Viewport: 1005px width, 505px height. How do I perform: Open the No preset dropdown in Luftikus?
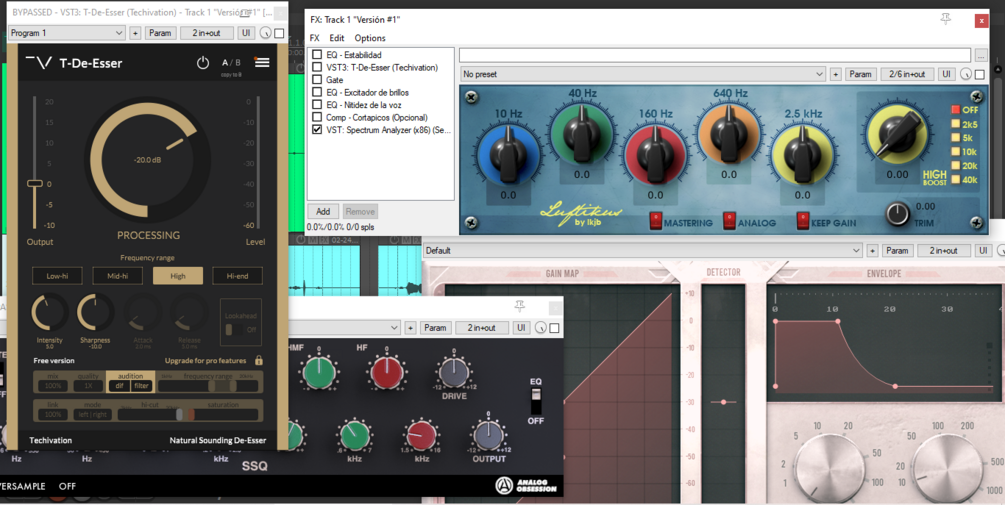[643, 74]
